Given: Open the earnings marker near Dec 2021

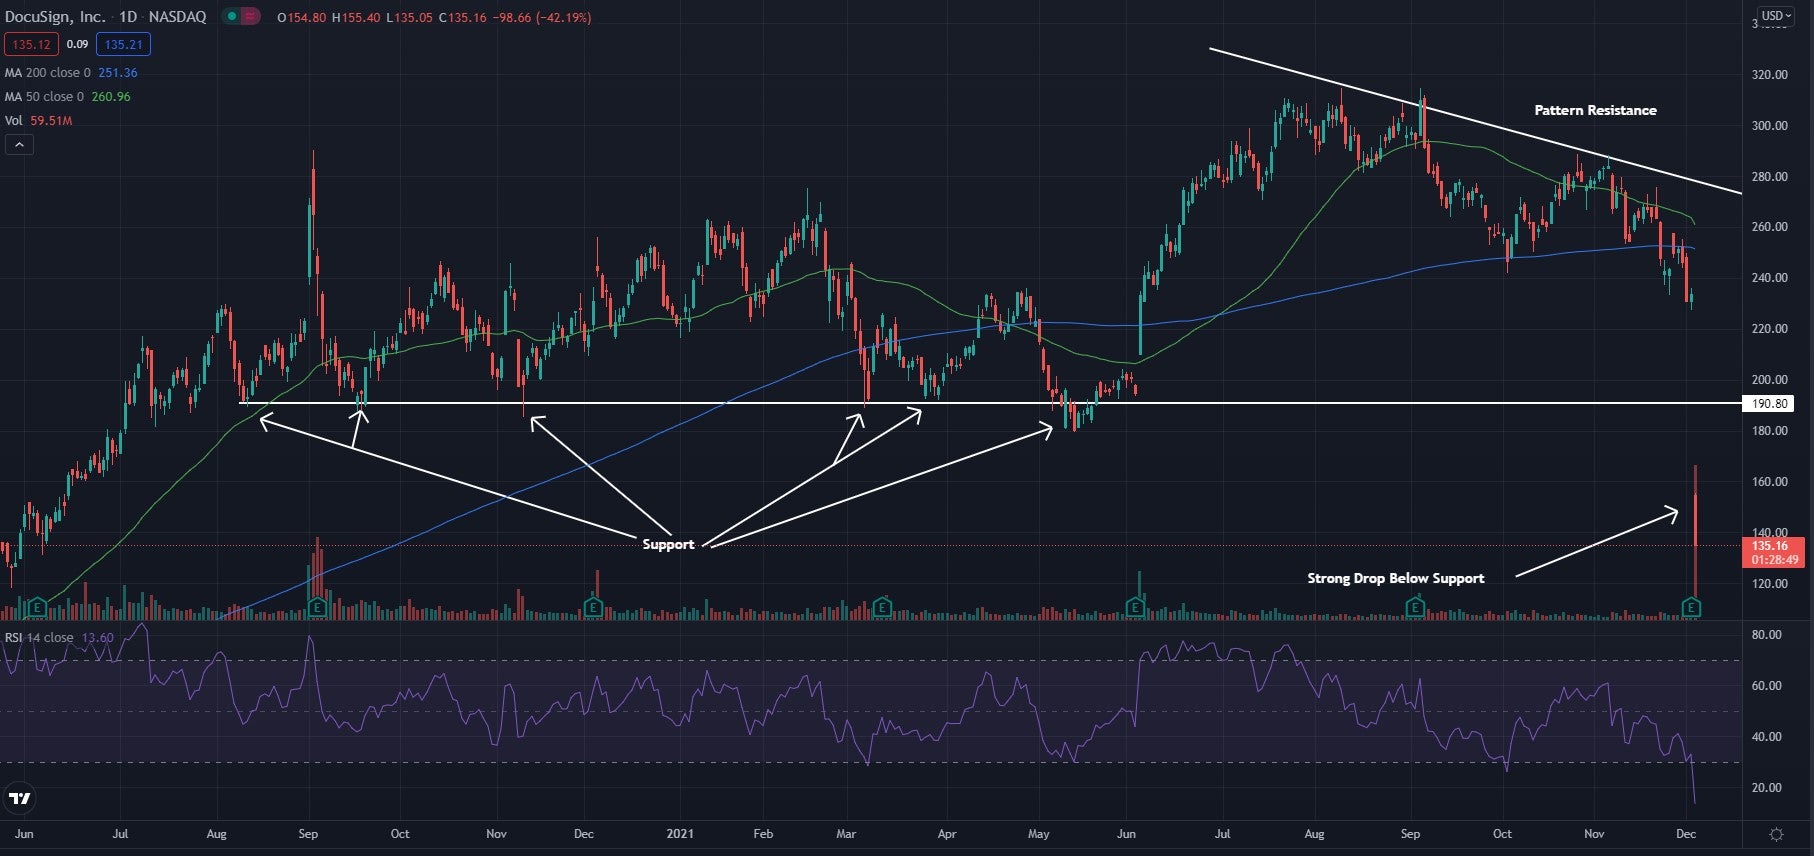Looking at the screenshot, I should pos(1691,607).
